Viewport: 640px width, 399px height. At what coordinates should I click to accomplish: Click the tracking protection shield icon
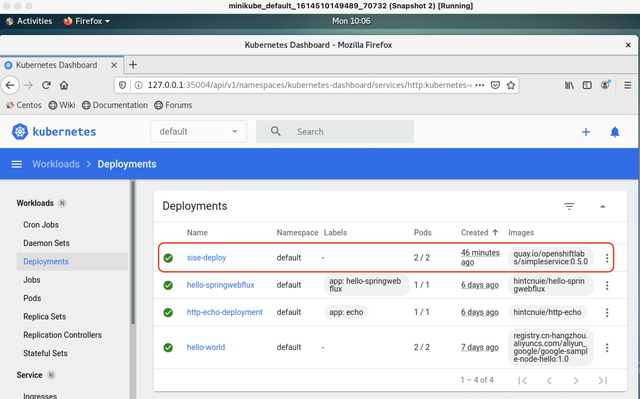(x=122, y=85)
